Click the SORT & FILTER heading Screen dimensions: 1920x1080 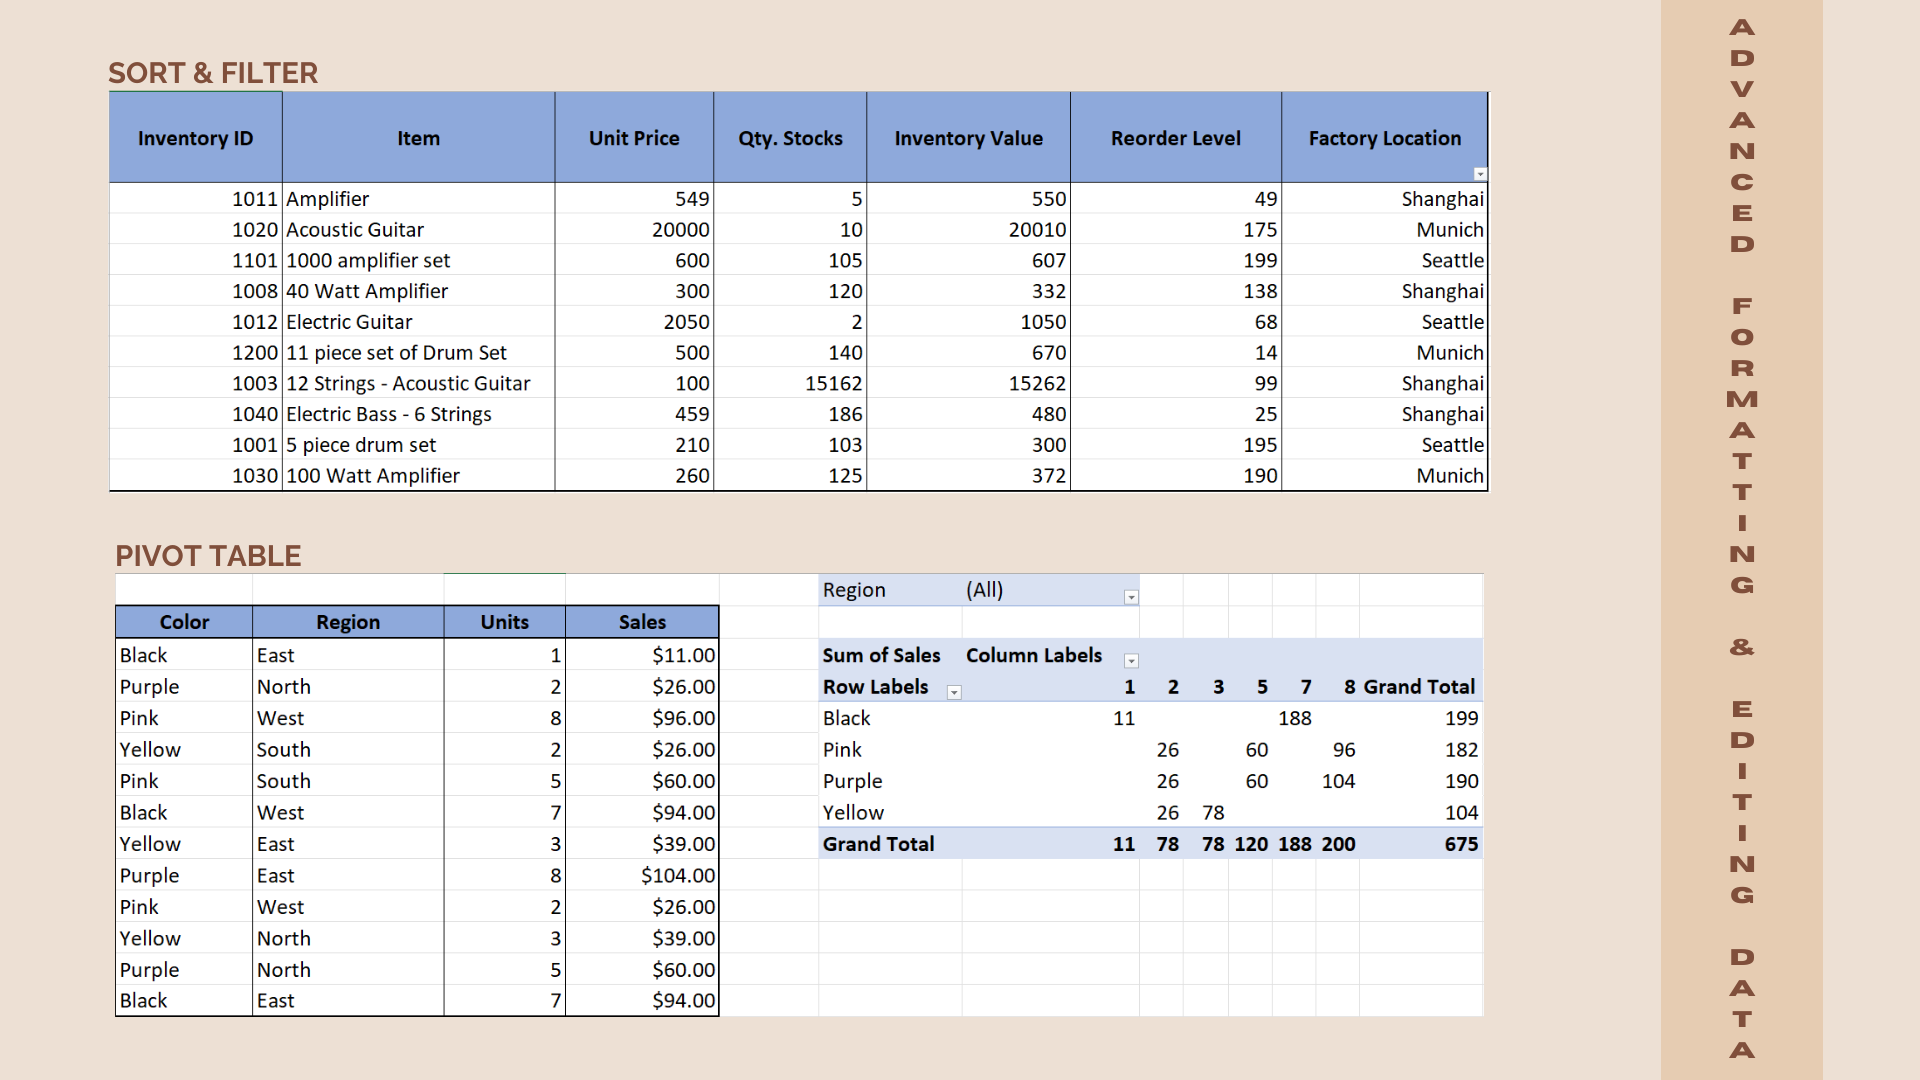[213, 73]
